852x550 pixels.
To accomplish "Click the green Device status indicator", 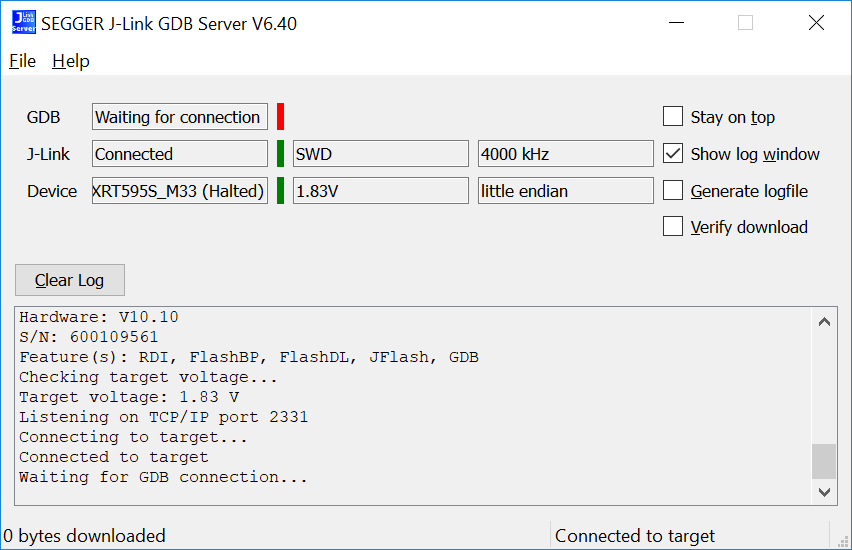I will (281, 190).
